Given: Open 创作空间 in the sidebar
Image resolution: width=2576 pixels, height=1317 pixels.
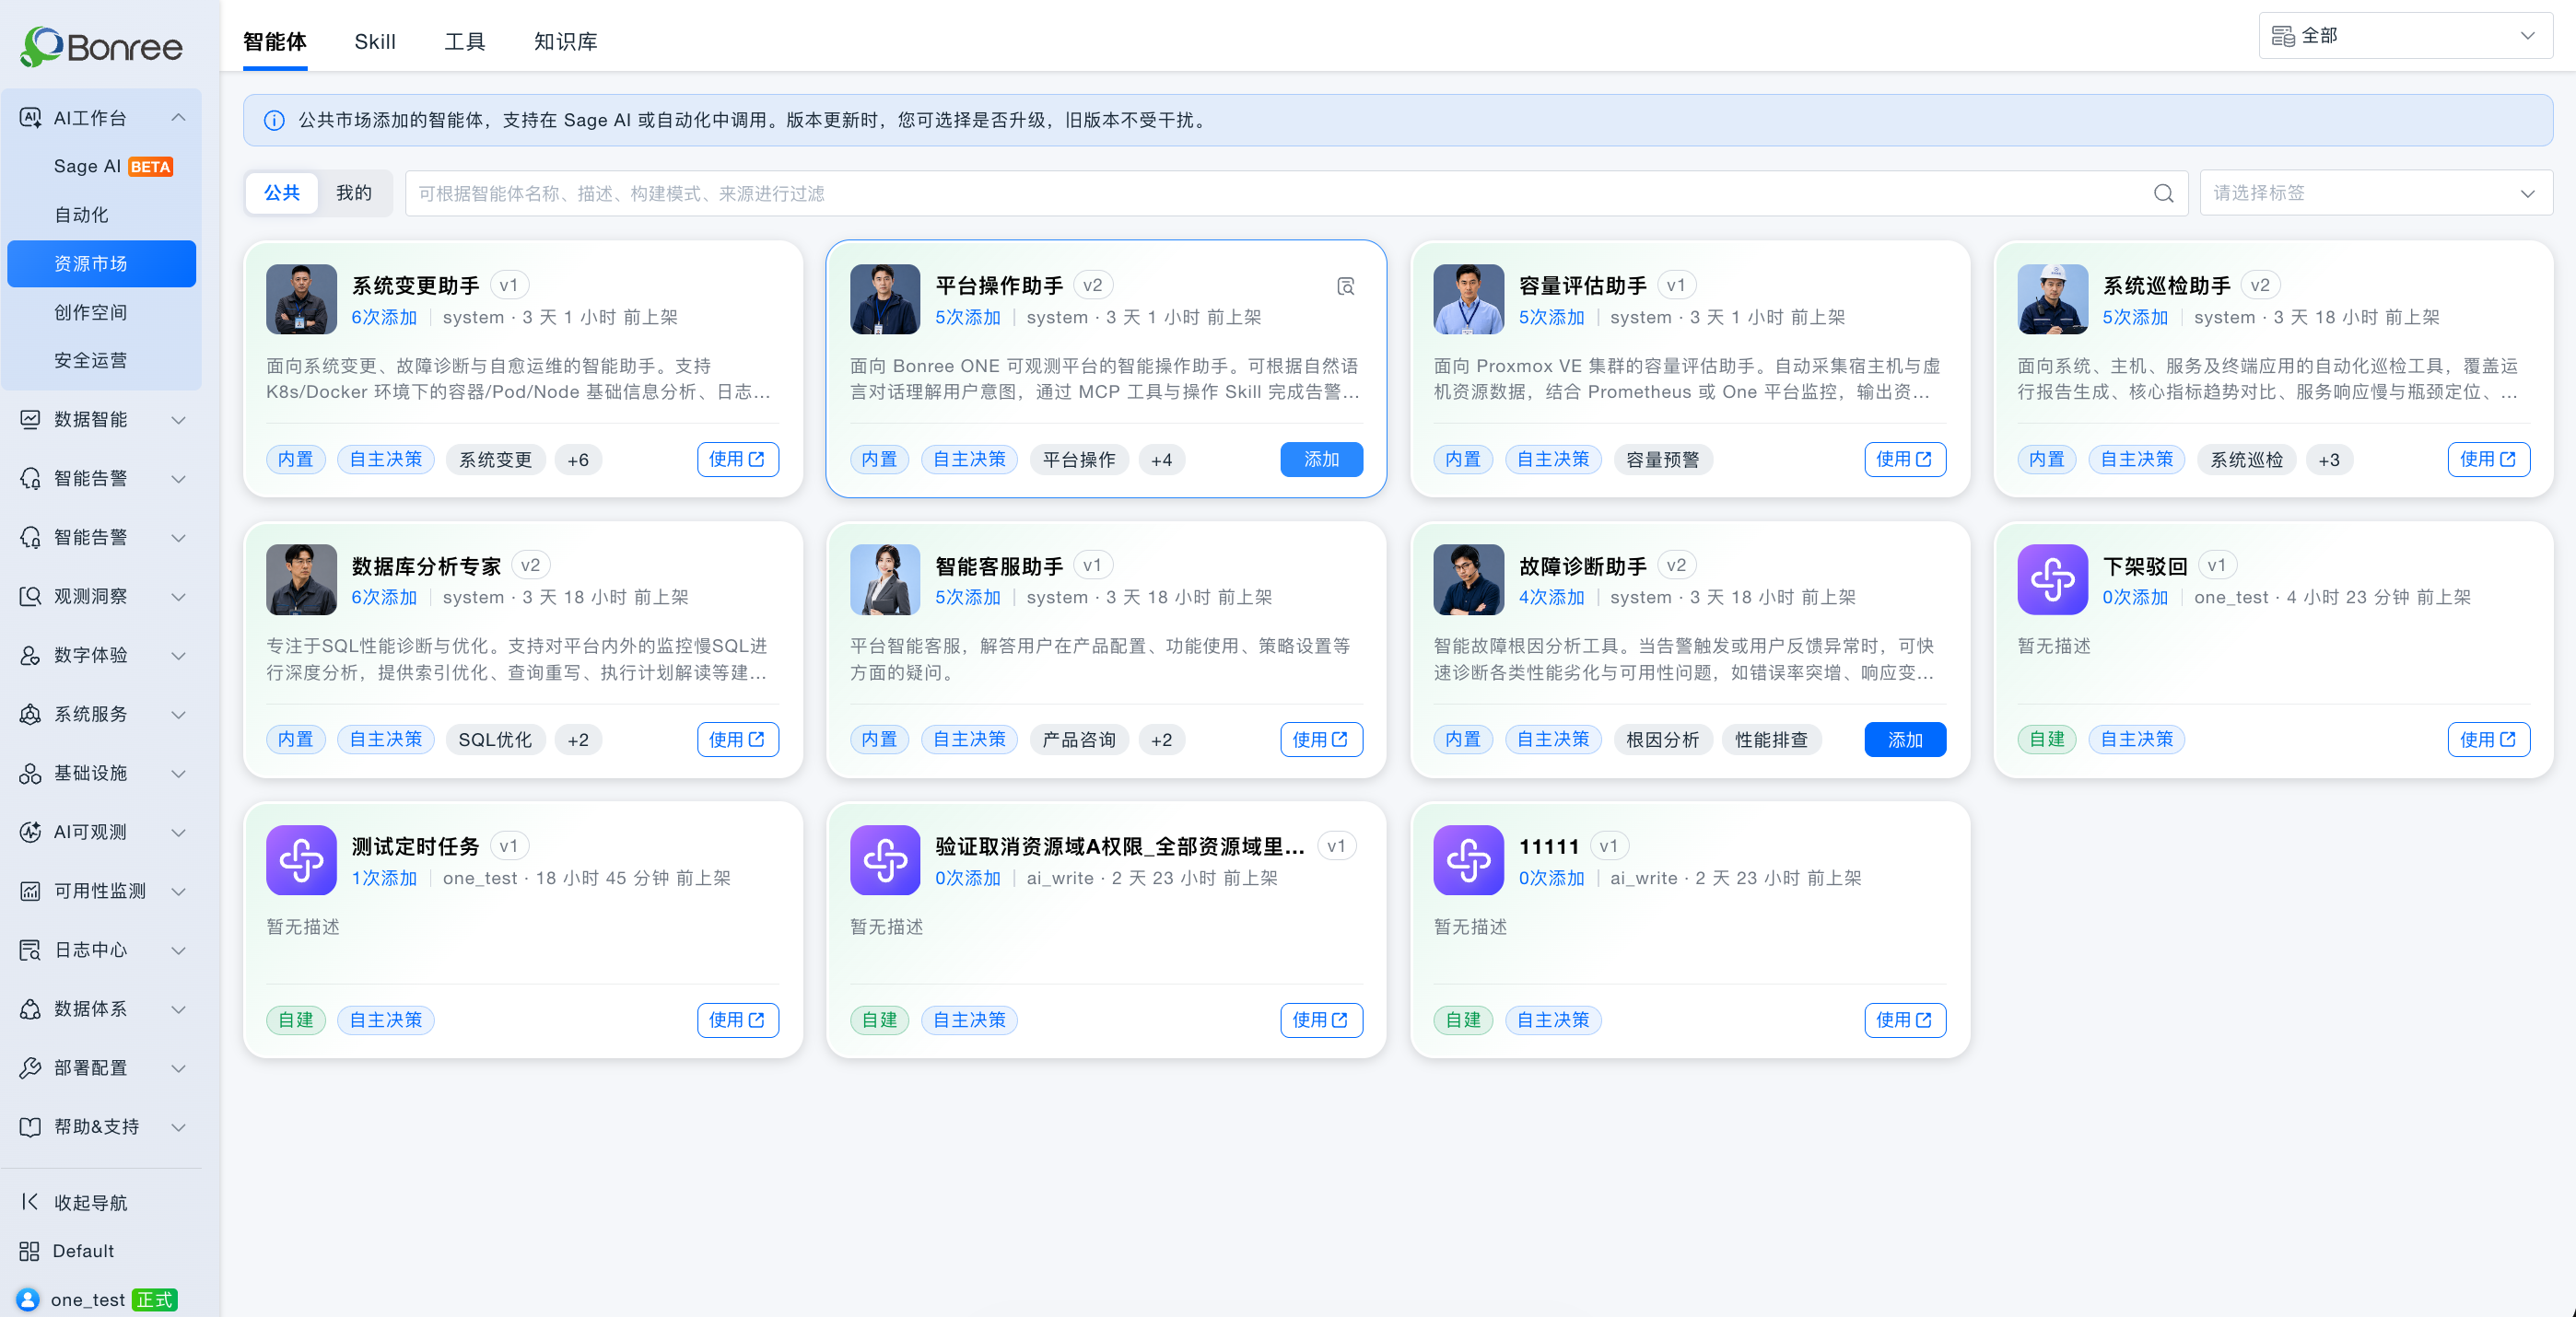Looking at the screenshot, I should (90, 312).
